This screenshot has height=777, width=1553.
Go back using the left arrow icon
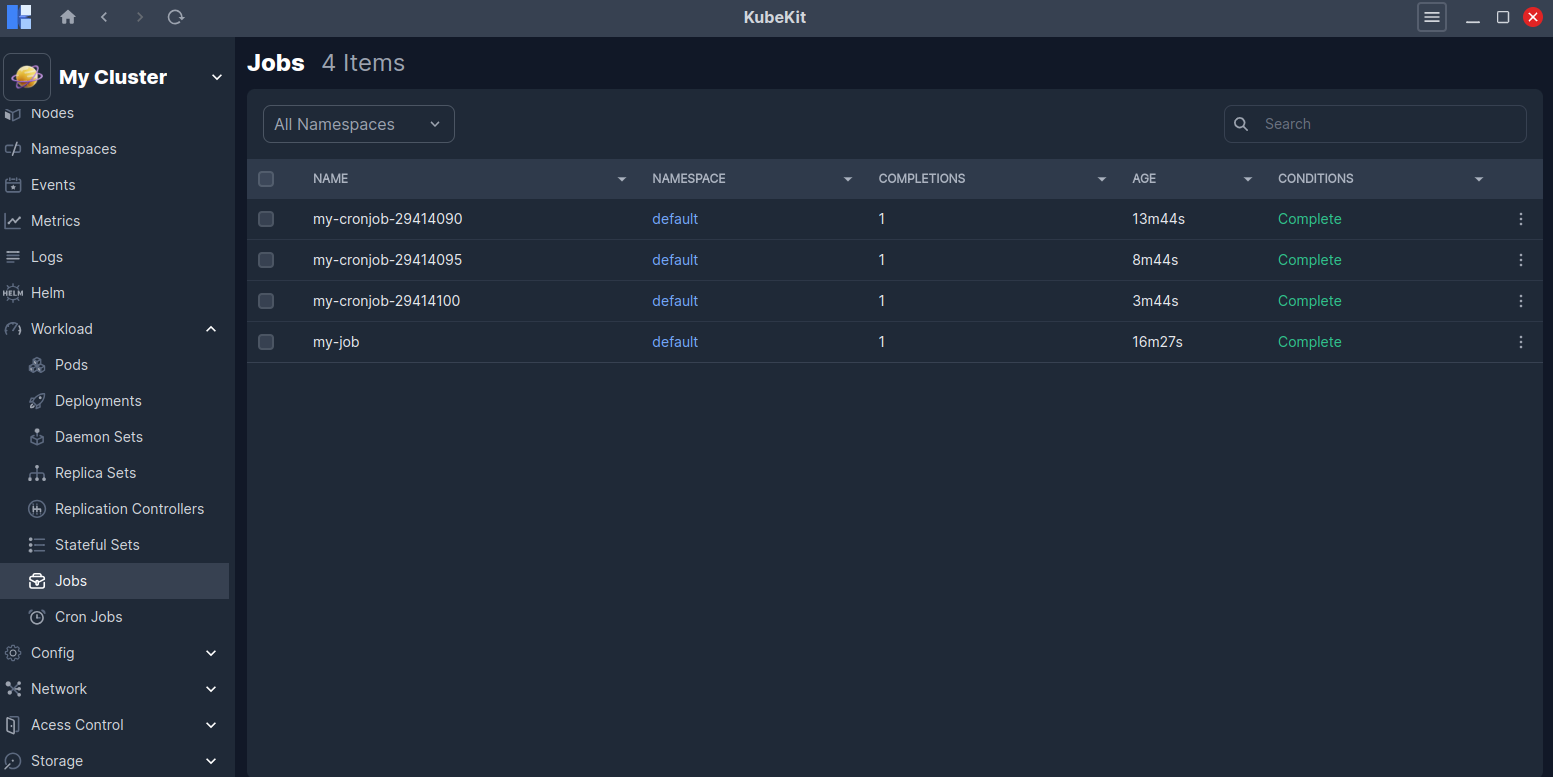(104, 17)
